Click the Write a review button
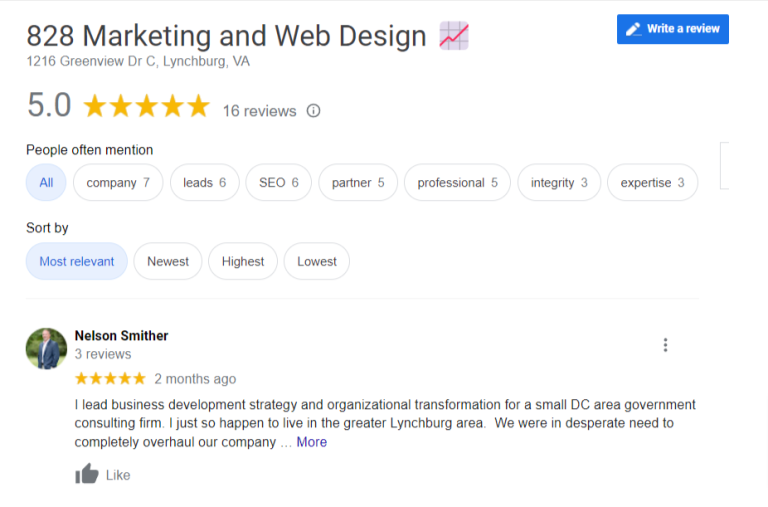Viewport: 768px width, 507px height. click(x=672, y=29)
